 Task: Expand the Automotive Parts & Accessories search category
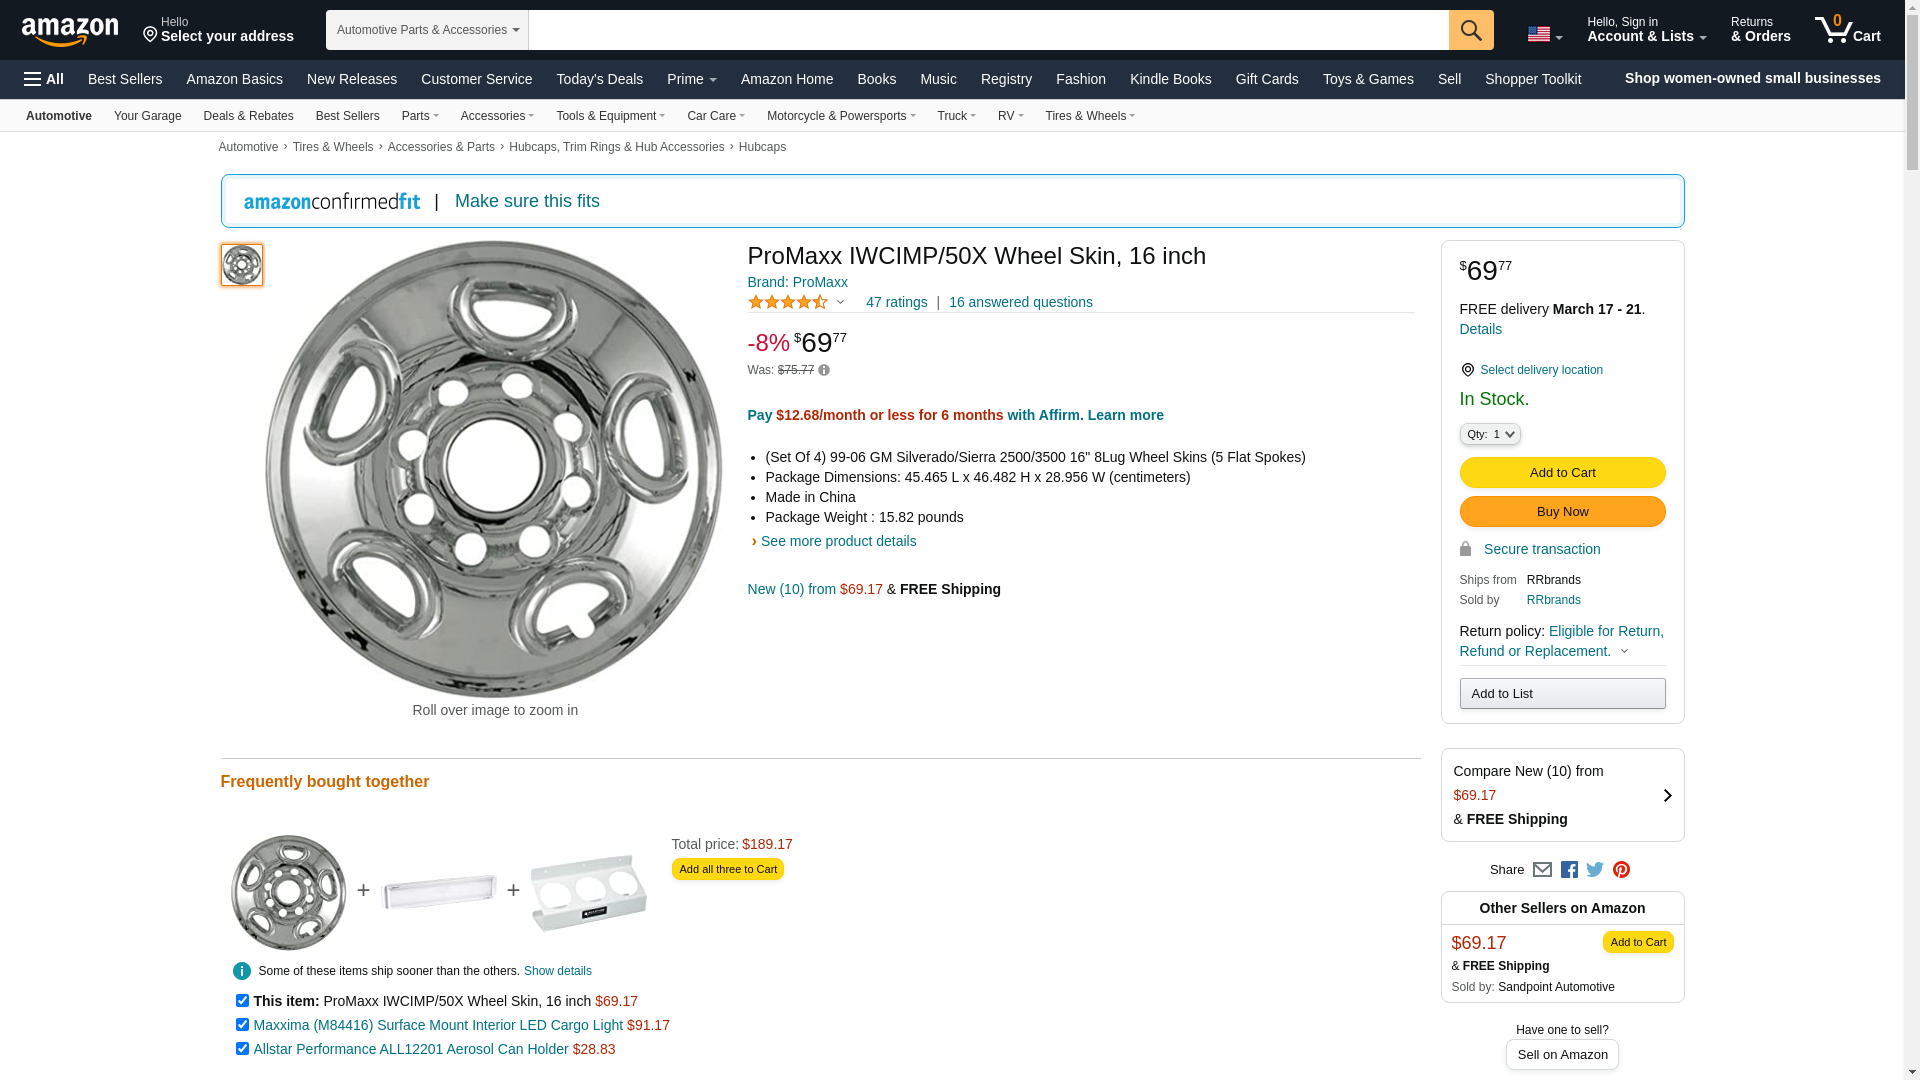pos(427,30)
